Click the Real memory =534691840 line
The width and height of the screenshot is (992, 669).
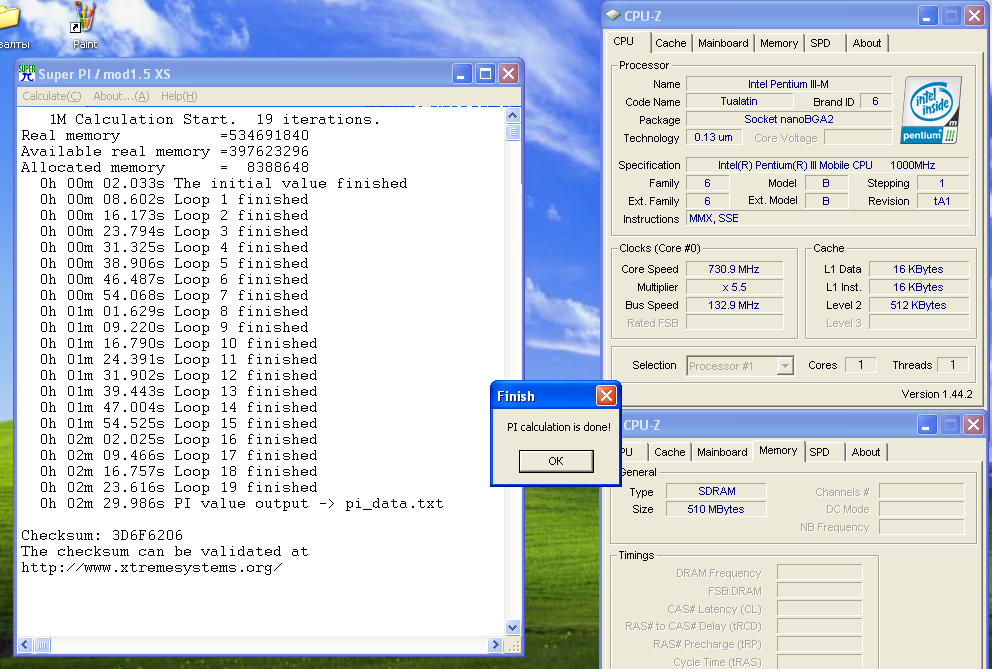pyautogui.click(x=165, y=135)
